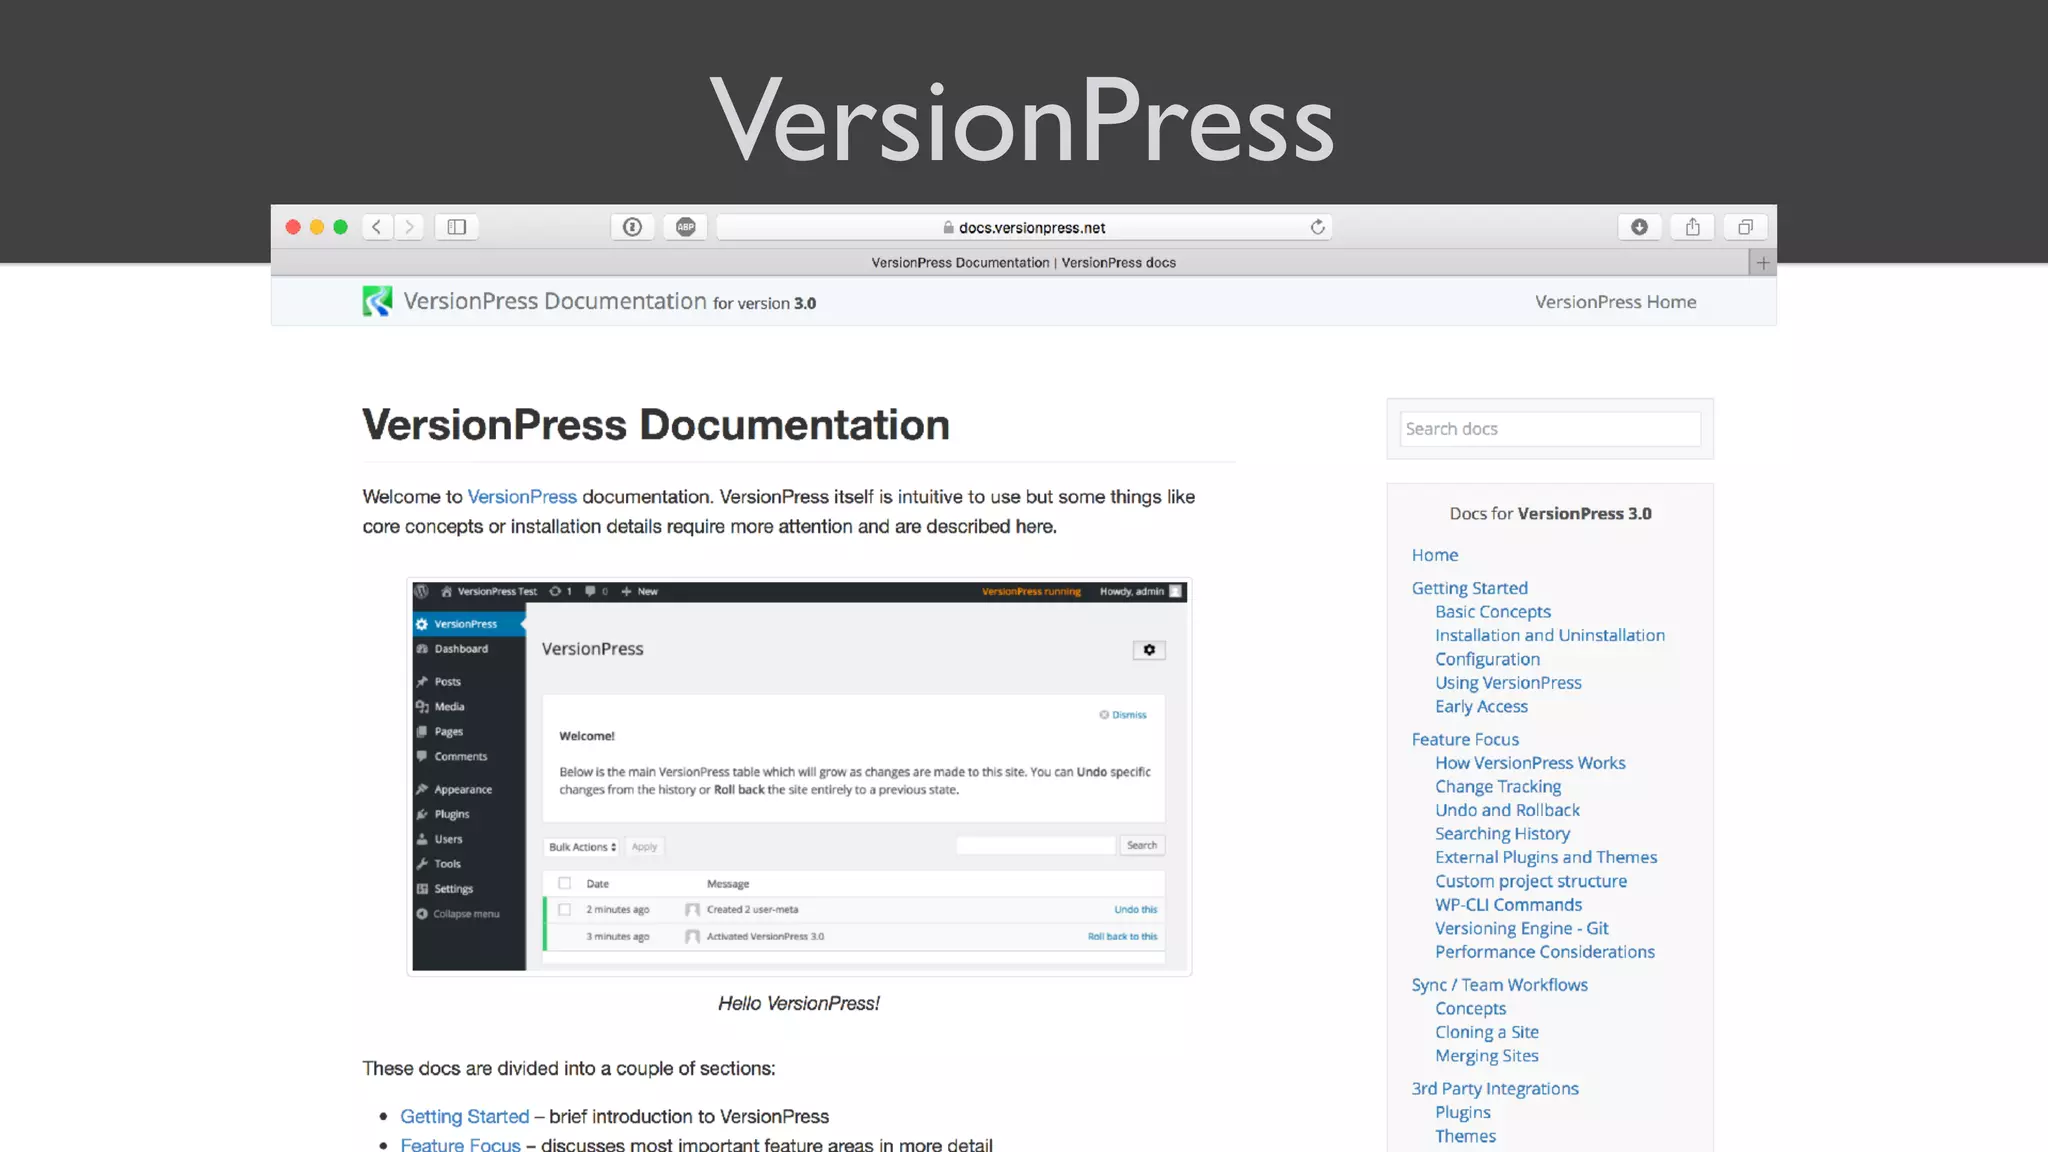The height and width of the screenshot is (1152, 2048).
Task: Reload the page with refresh icon
Action: [1318, 227]
